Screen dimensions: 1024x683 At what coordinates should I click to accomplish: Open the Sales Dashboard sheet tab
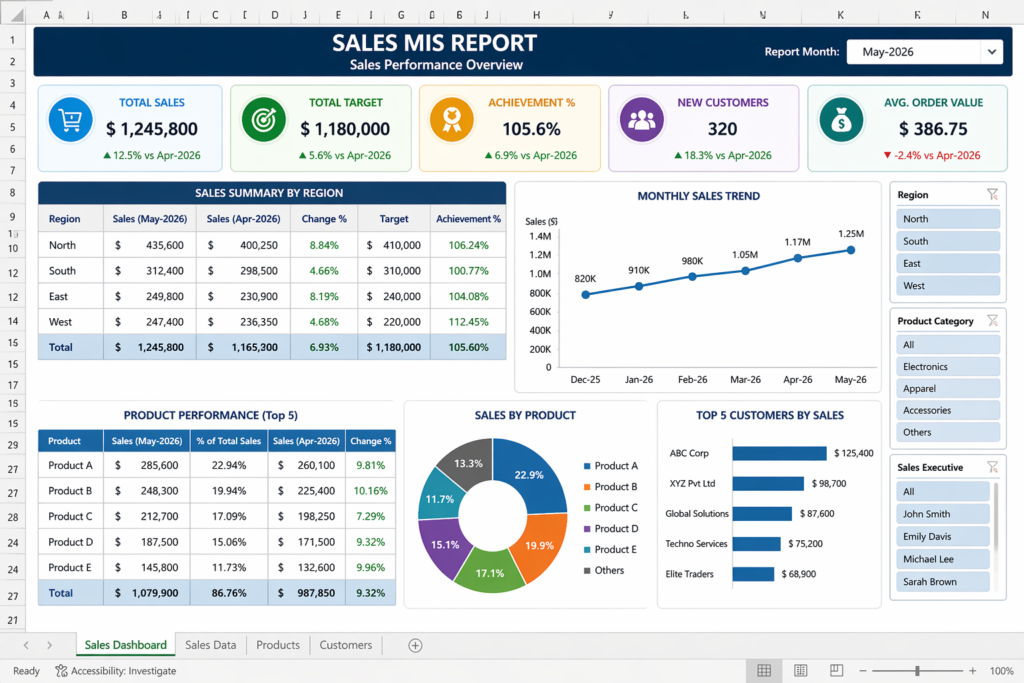[x=125, y=645]
